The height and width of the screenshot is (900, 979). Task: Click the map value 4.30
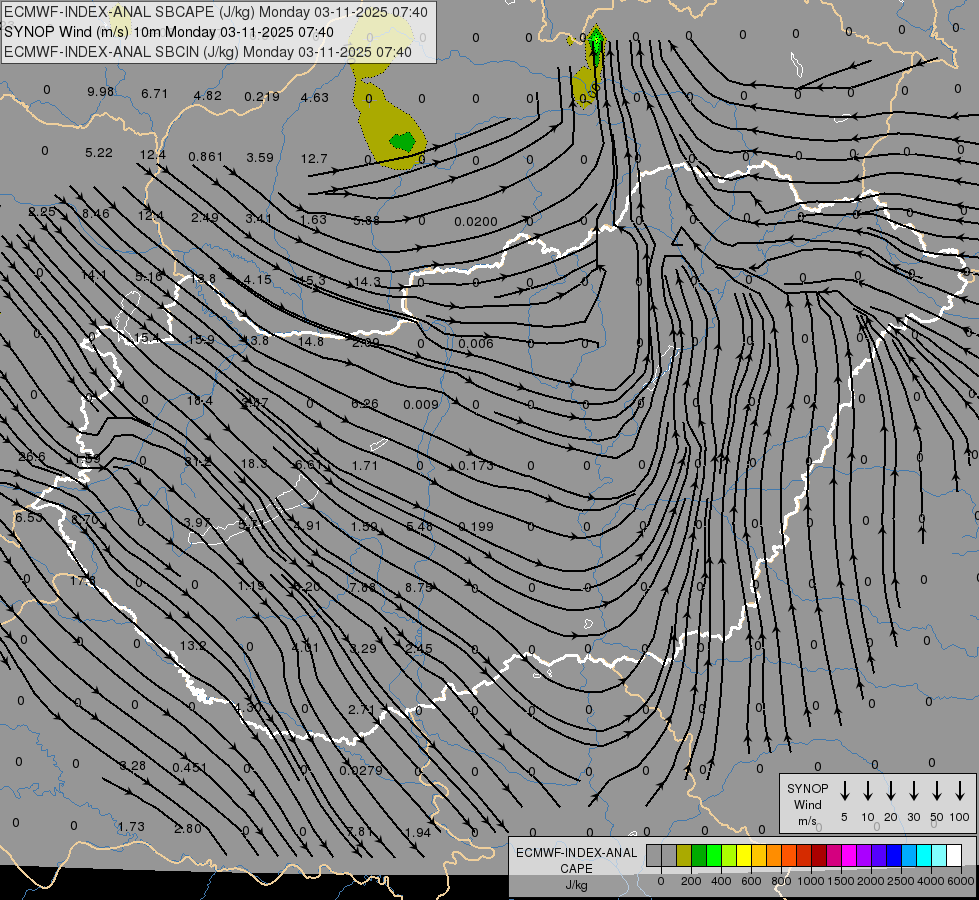point(249,708)
